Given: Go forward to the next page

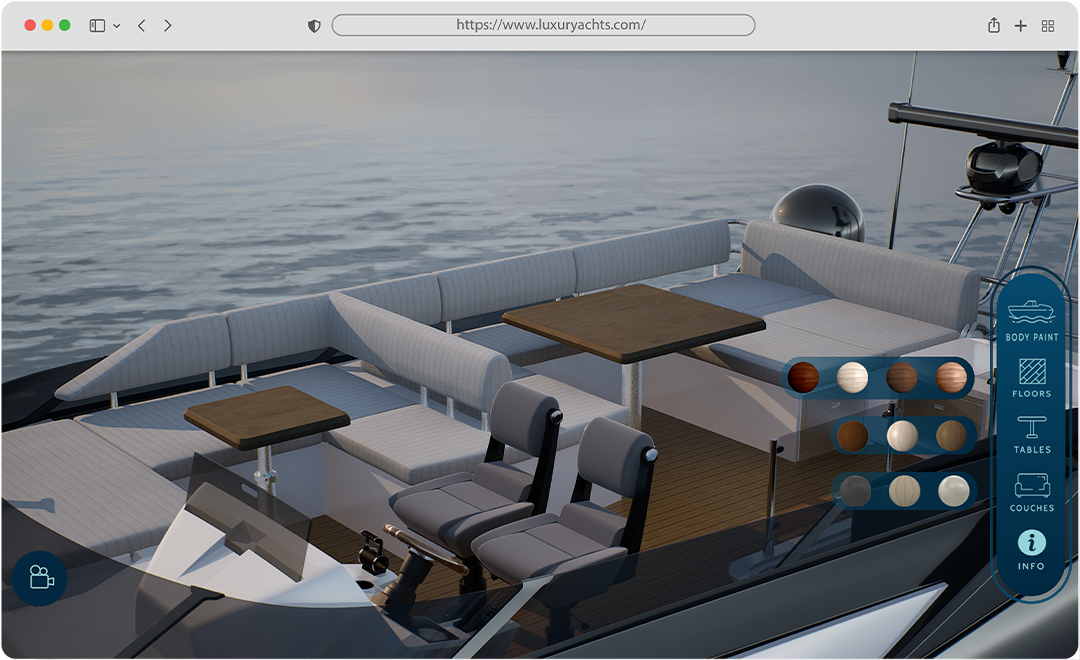Looking at the screenshot, I should point(167,25).
